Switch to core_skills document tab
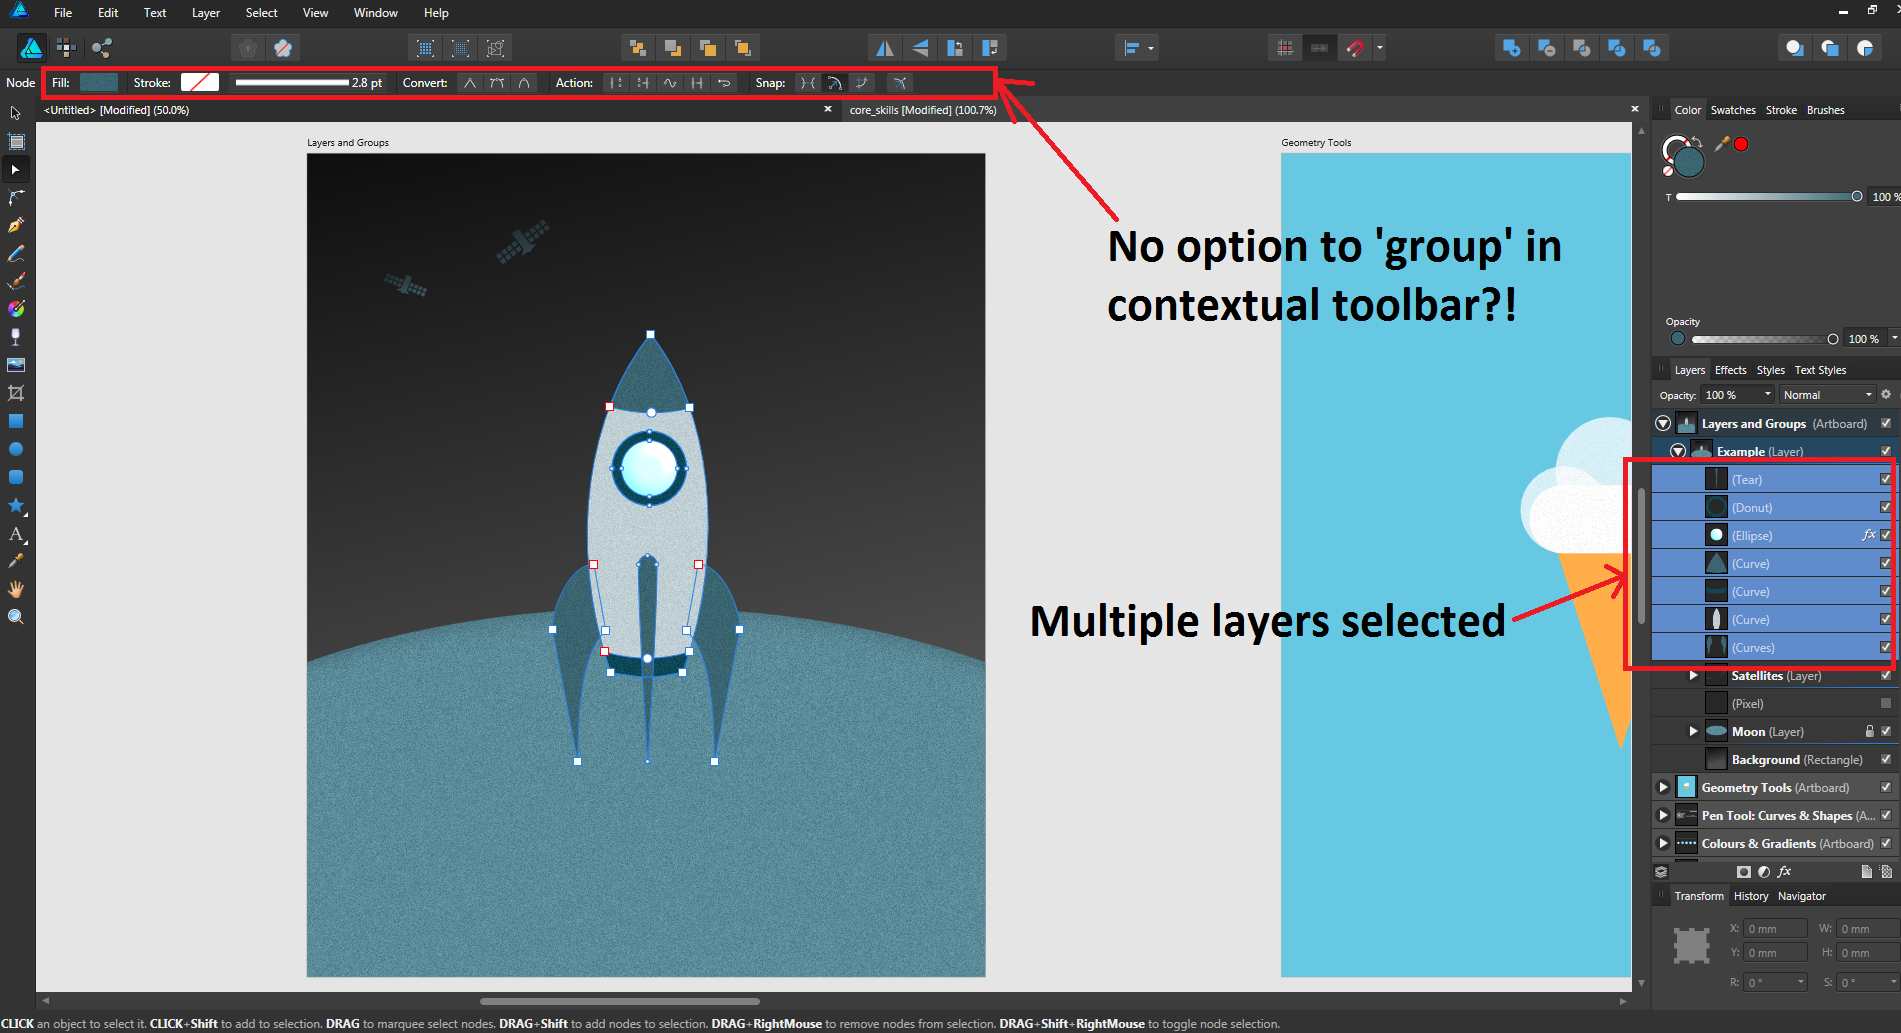 click(923, 110)
